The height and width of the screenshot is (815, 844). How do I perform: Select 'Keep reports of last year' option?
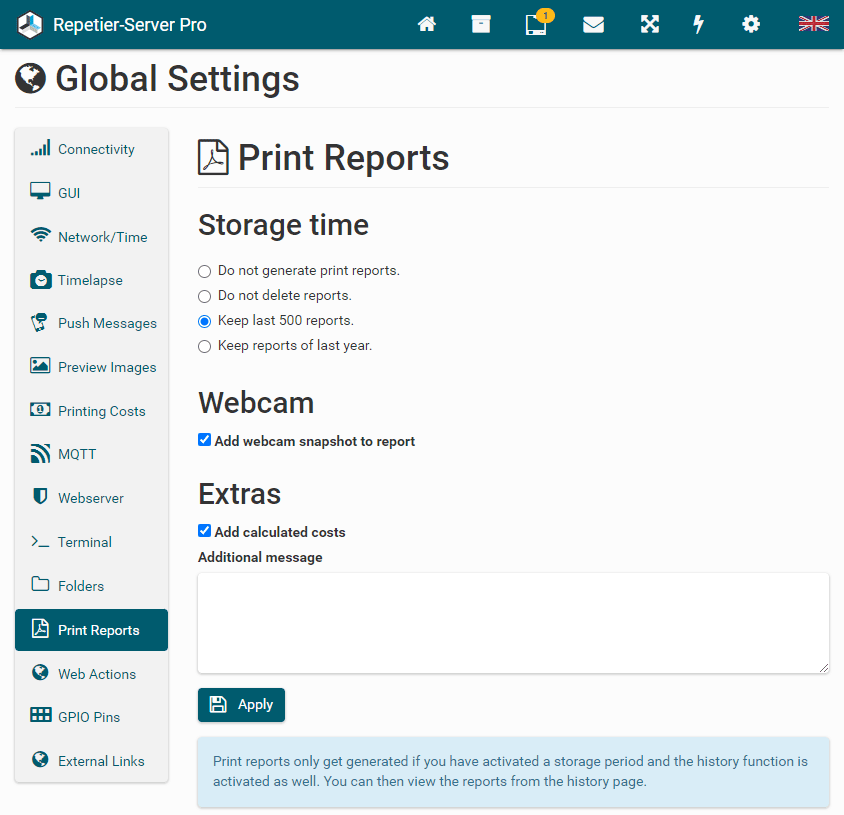205,346
